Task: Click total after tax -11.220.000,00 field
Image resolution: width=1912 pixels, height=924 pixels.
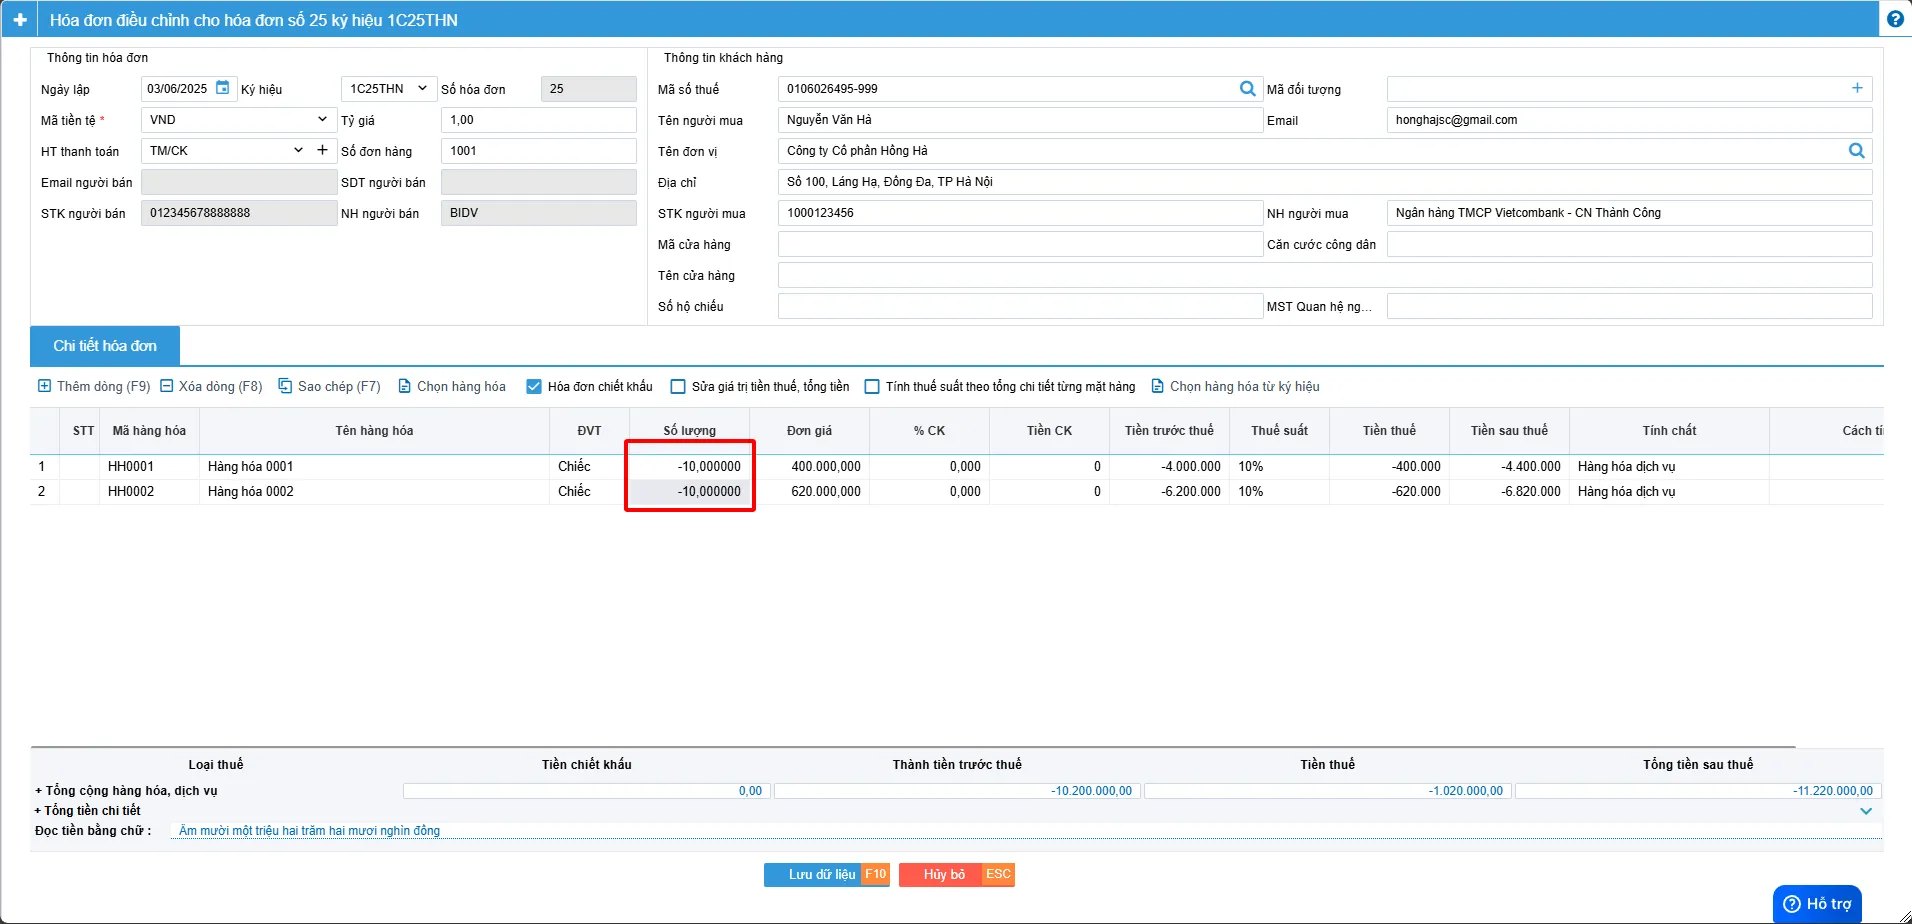Action: tap(1698, 791)
